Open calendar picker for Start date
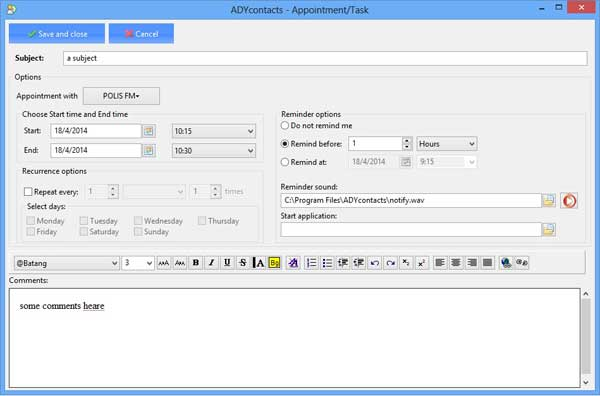This screenshot has height=396, width=600. click(148, 131)
